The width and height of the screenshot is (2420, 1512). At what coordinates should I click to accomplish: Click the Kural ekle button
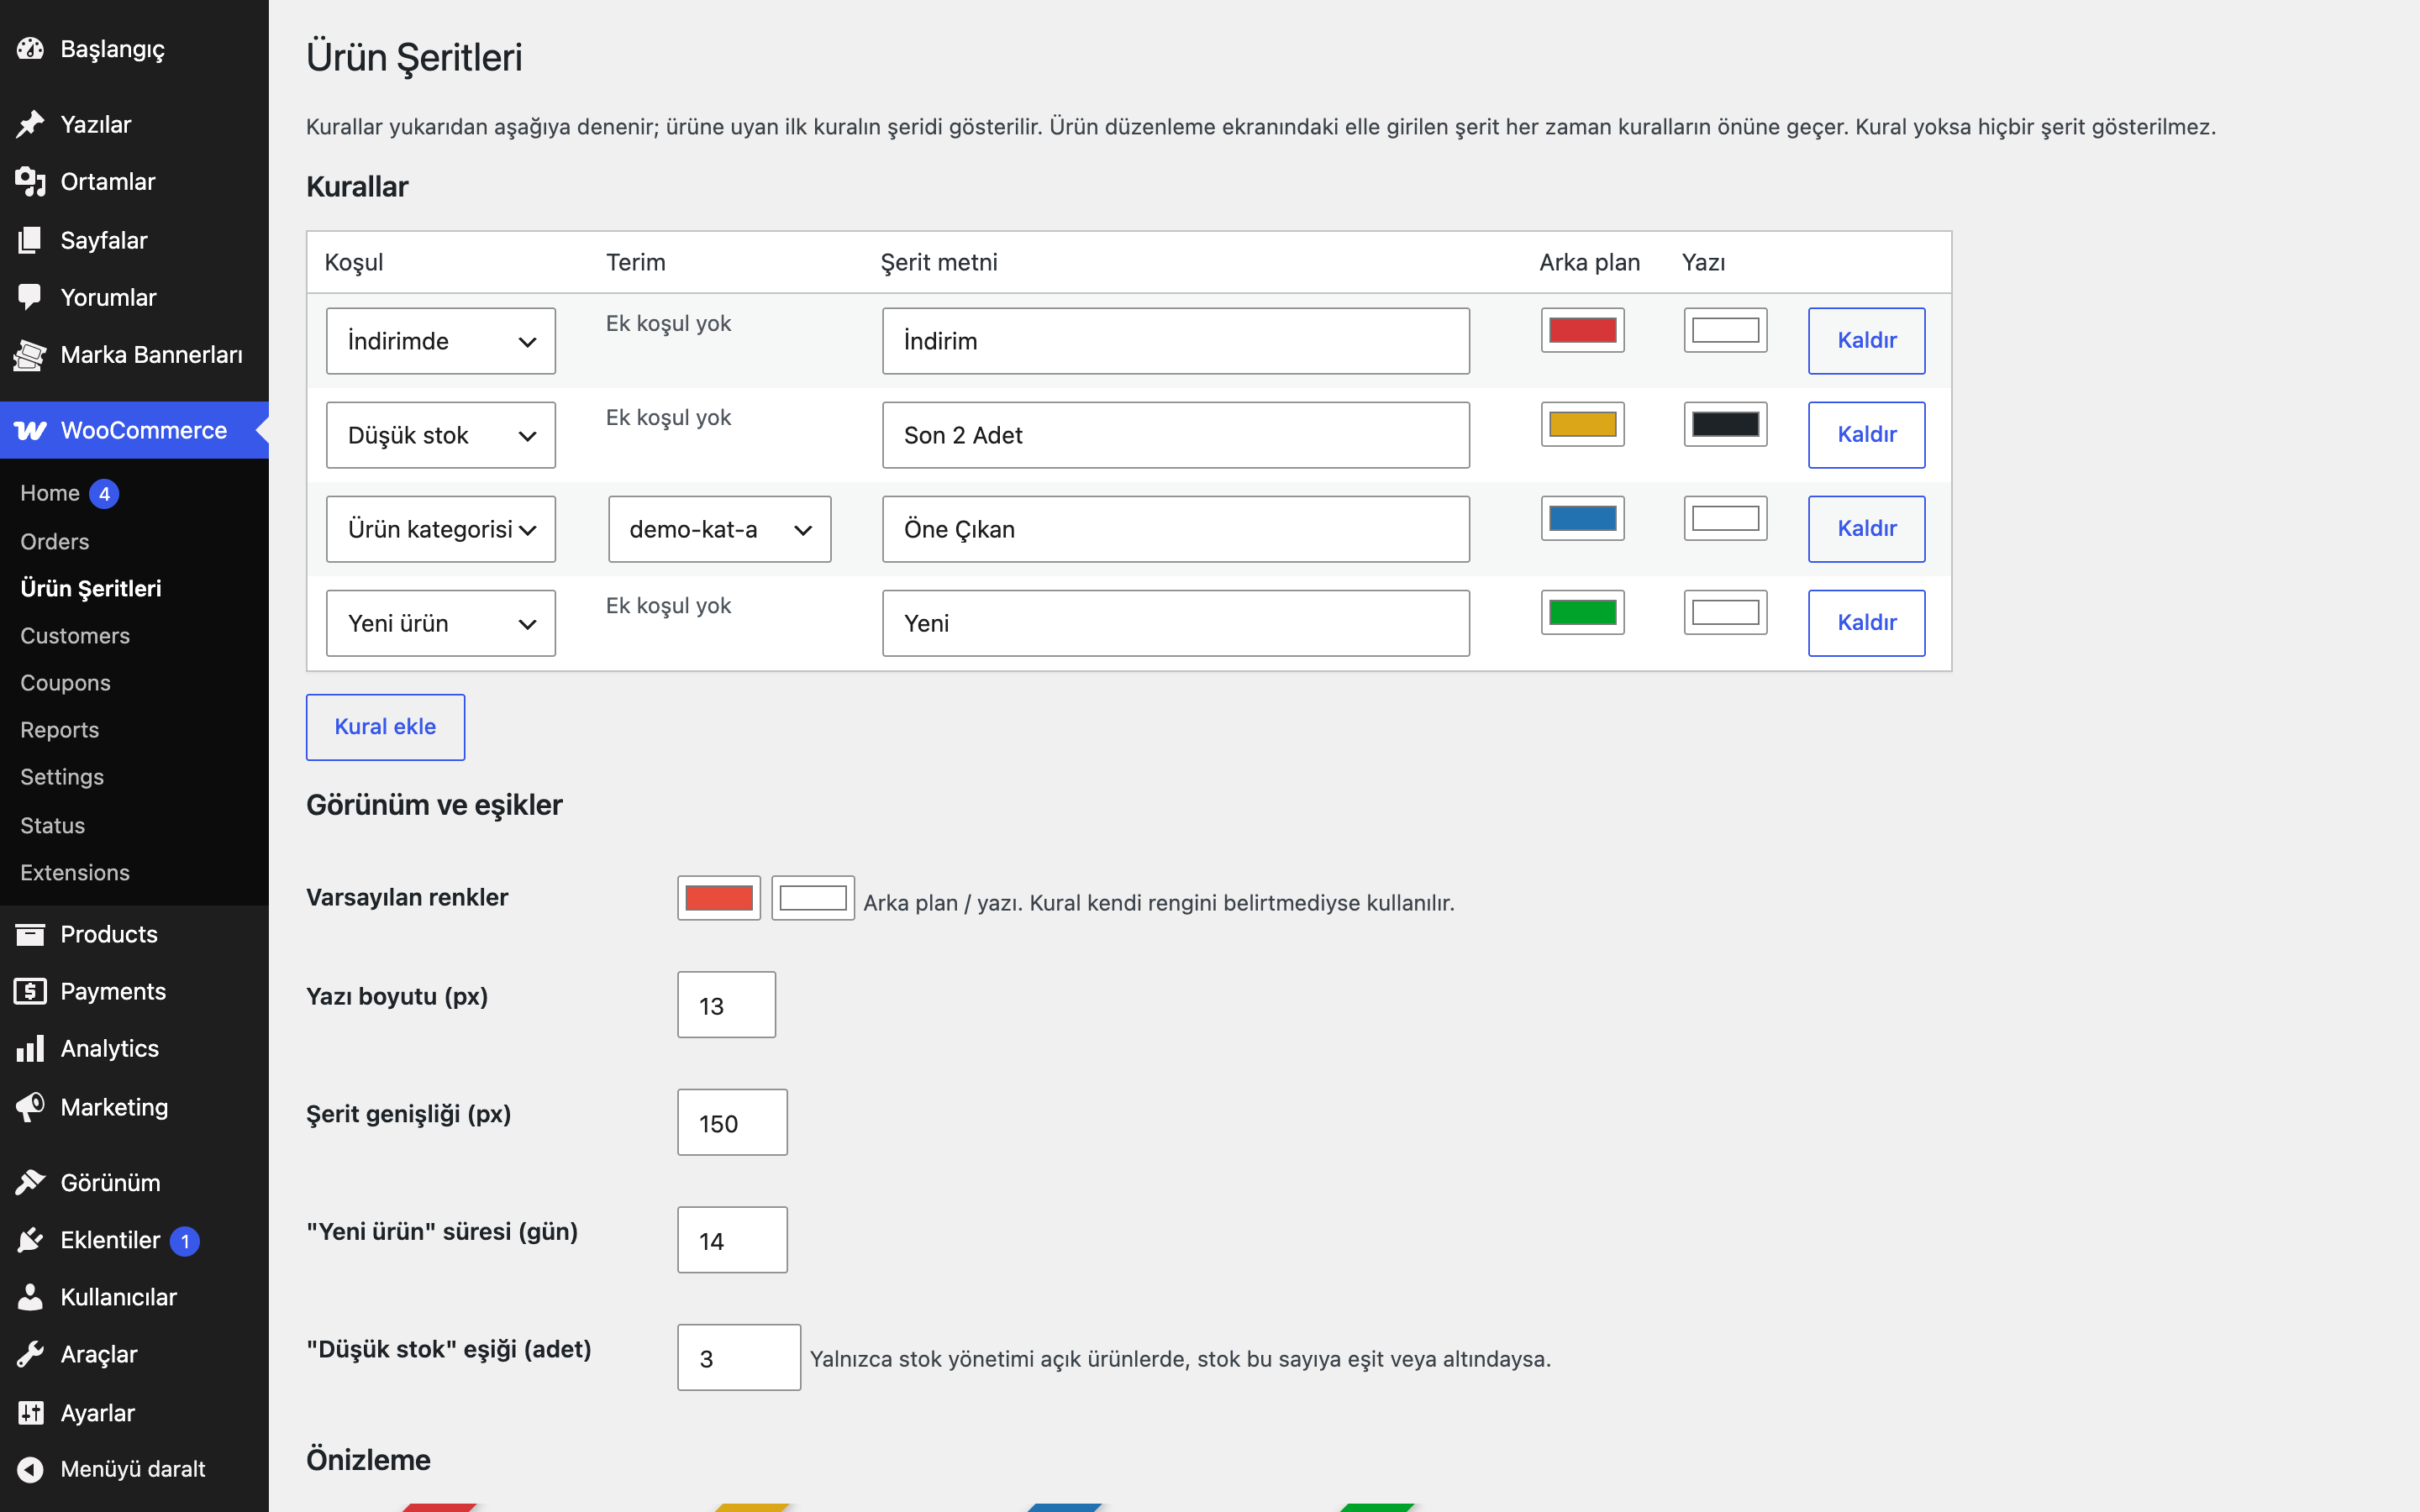(x=385, y=727)
